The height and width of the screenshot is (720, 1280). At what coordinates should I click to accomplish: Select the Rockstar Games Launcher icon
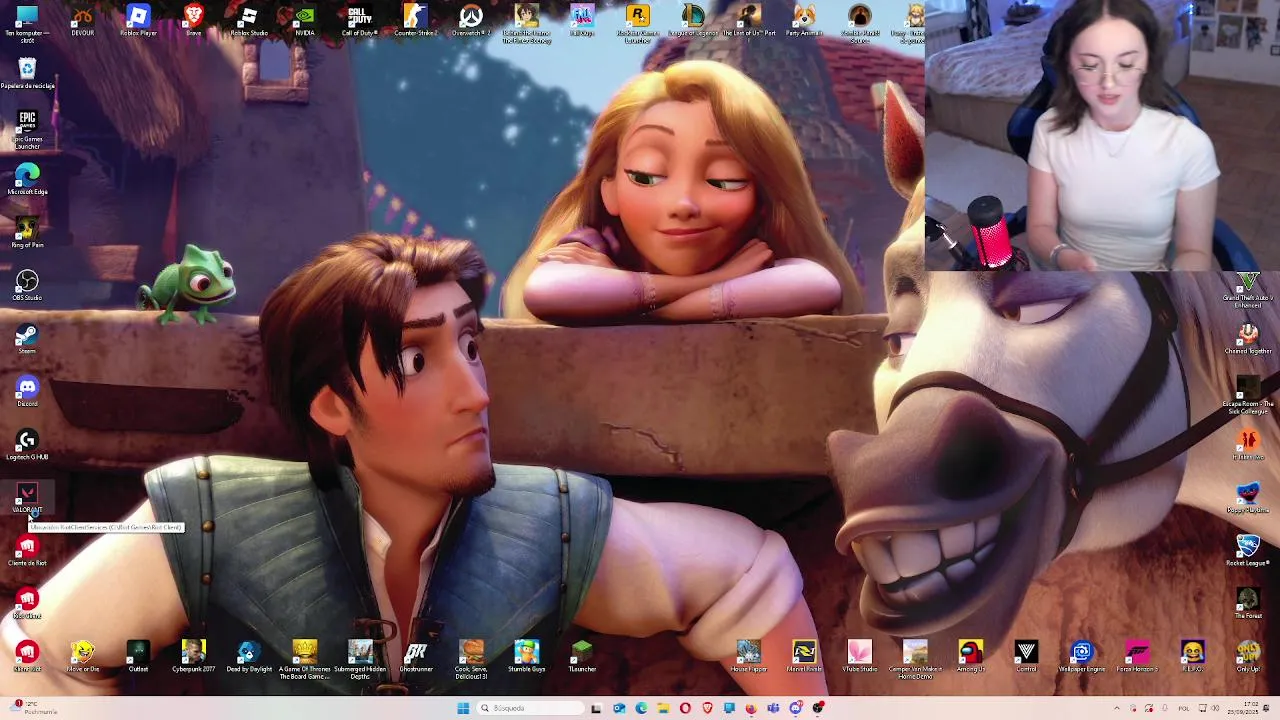[x=637, y=23]
